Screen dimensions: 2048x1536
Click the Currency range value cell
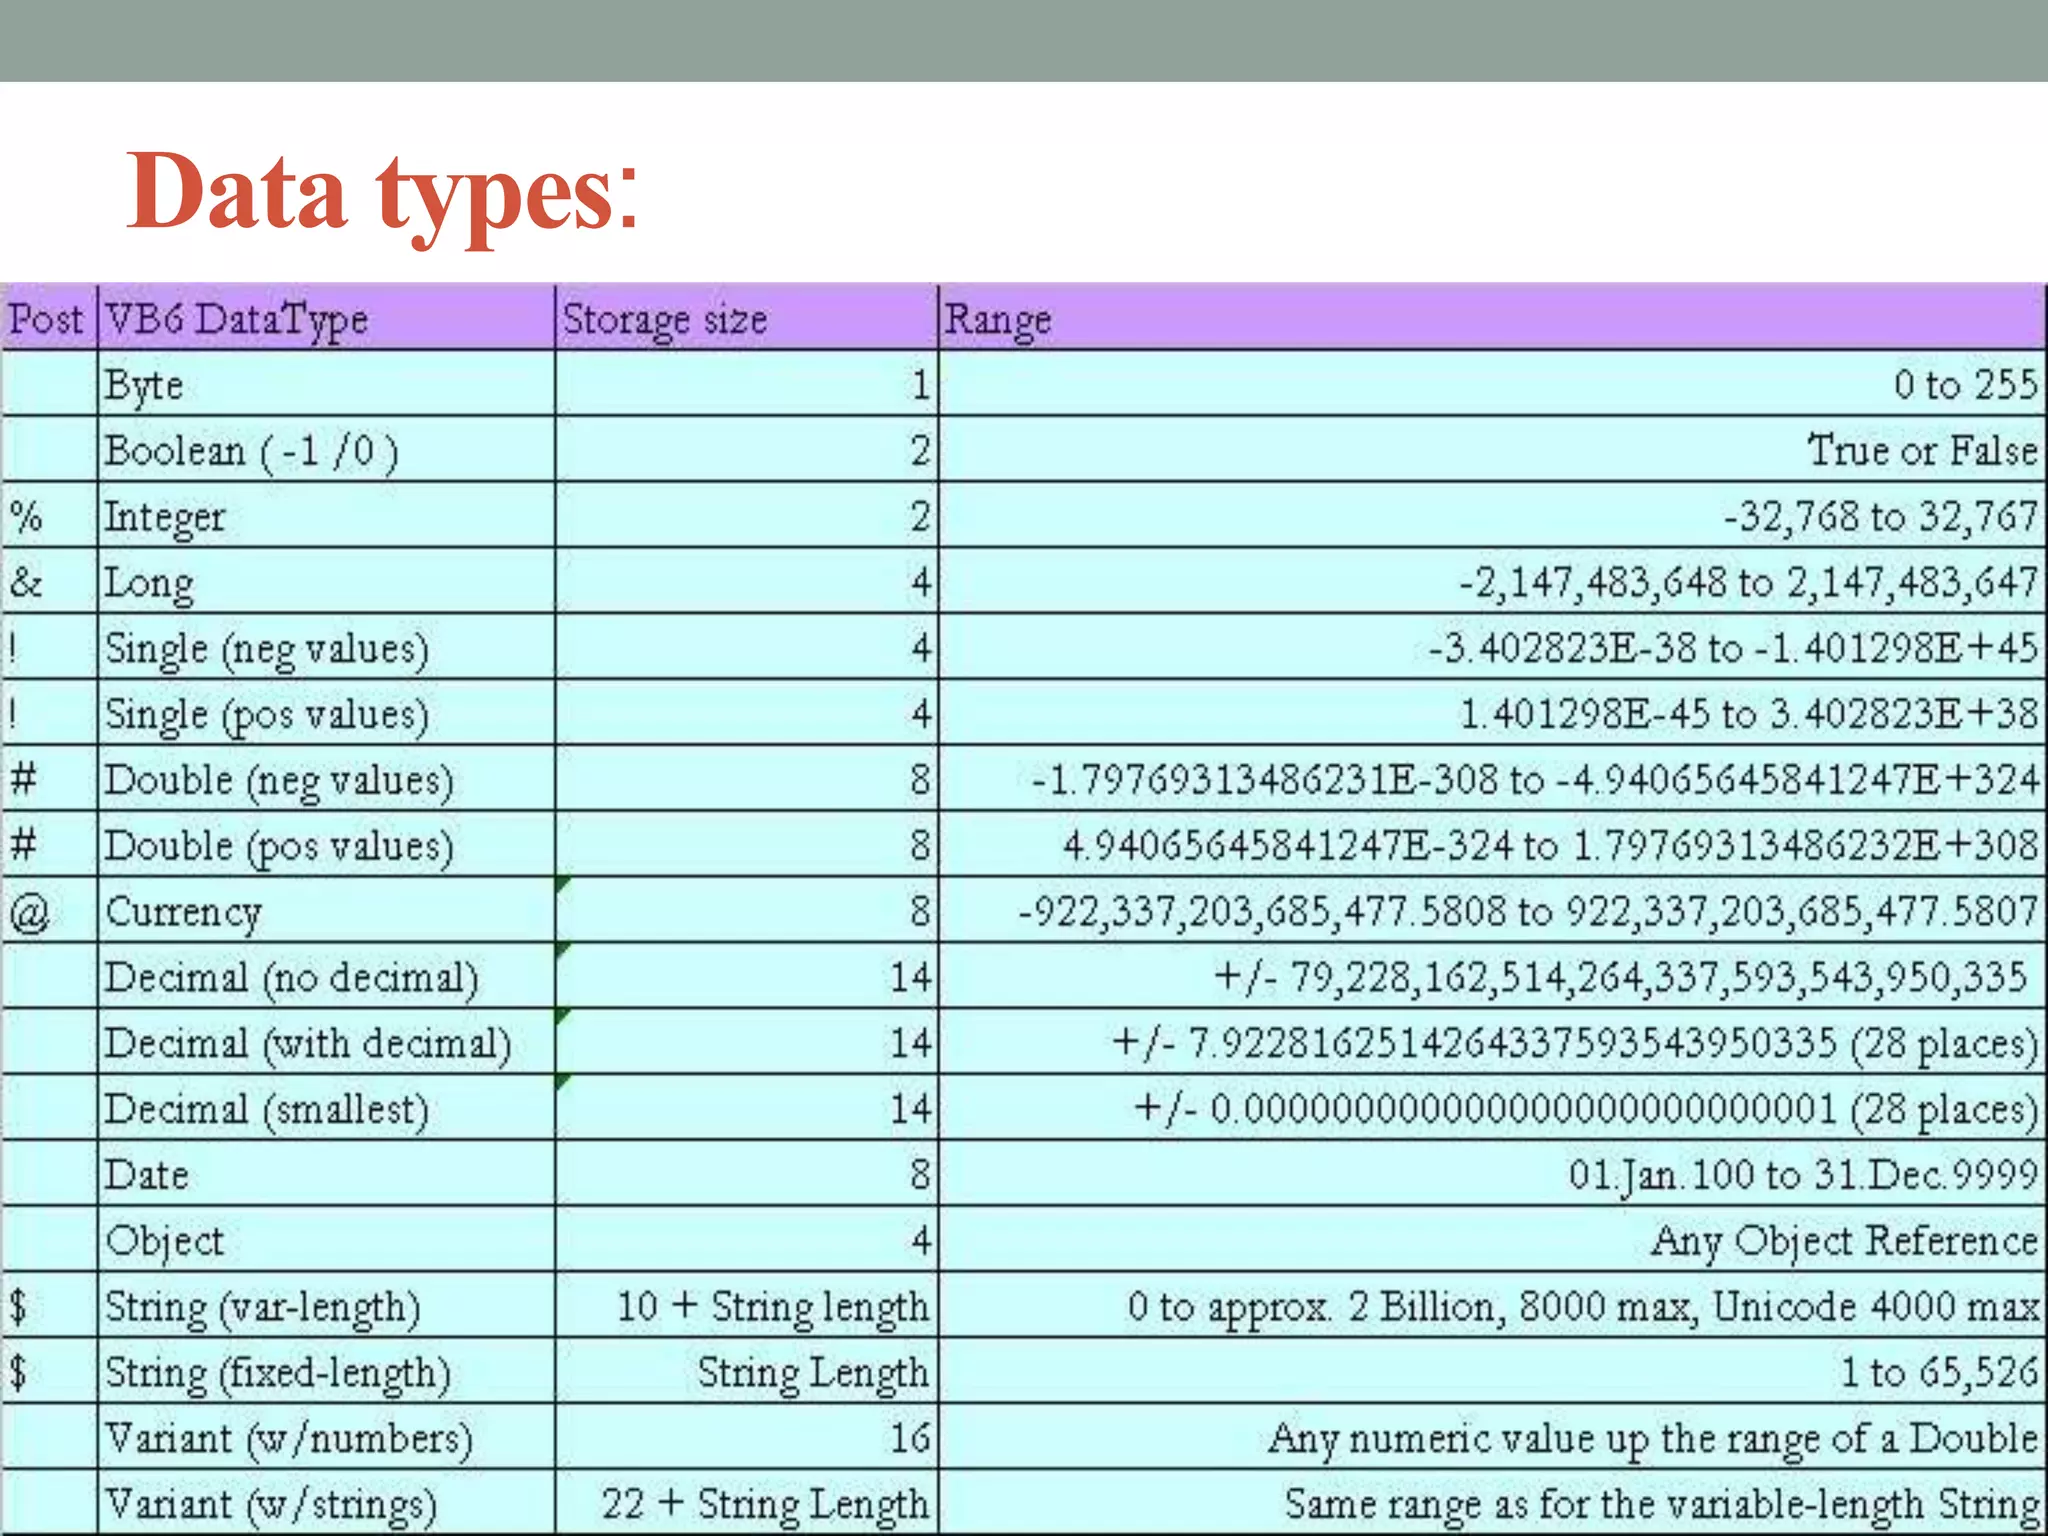1493,911
